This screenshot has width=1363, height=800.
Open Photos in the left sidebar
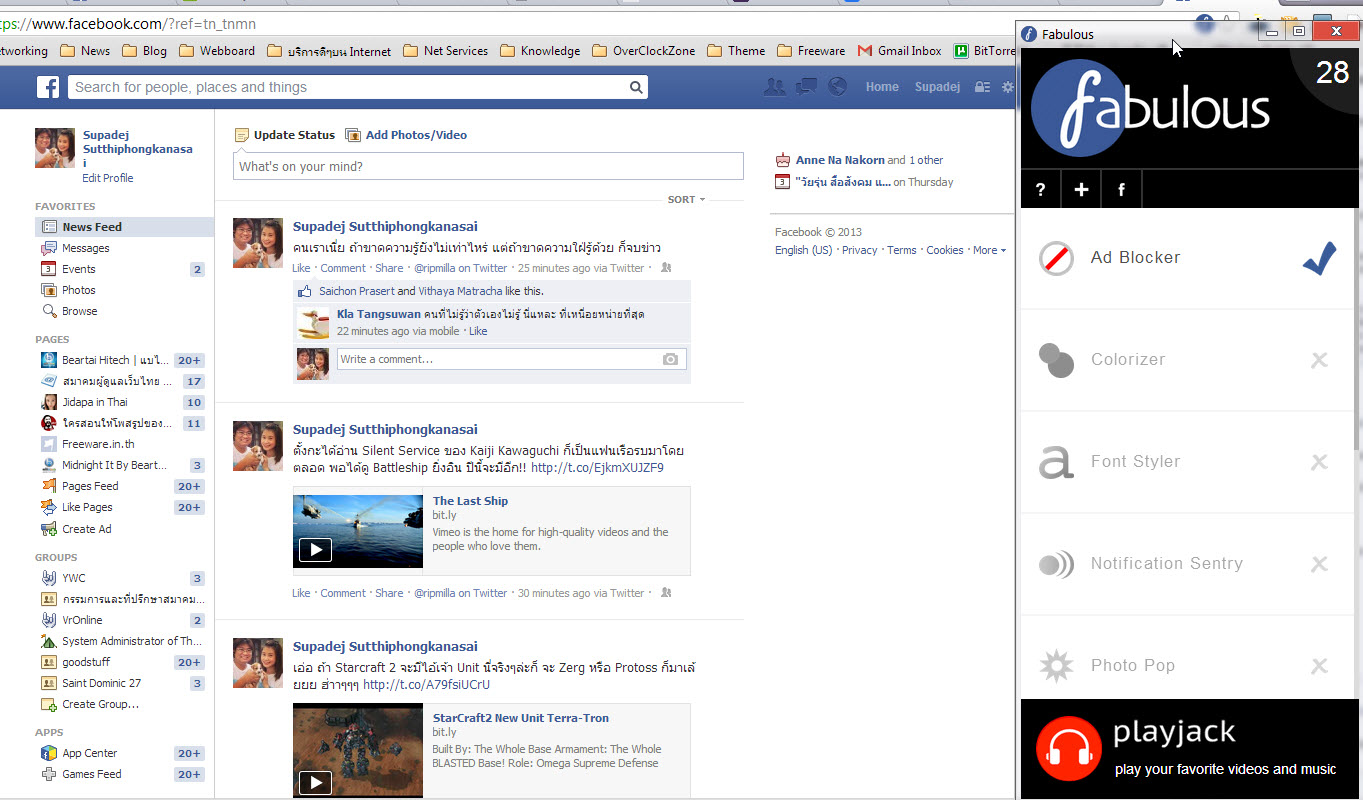point(78,290)
